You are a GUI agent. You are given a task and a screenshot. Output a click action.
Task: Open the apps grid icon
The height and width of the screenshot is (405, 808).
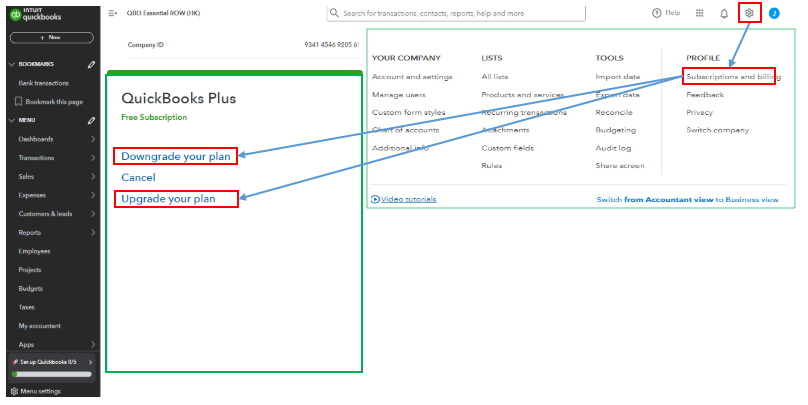(x=699, y=13)
